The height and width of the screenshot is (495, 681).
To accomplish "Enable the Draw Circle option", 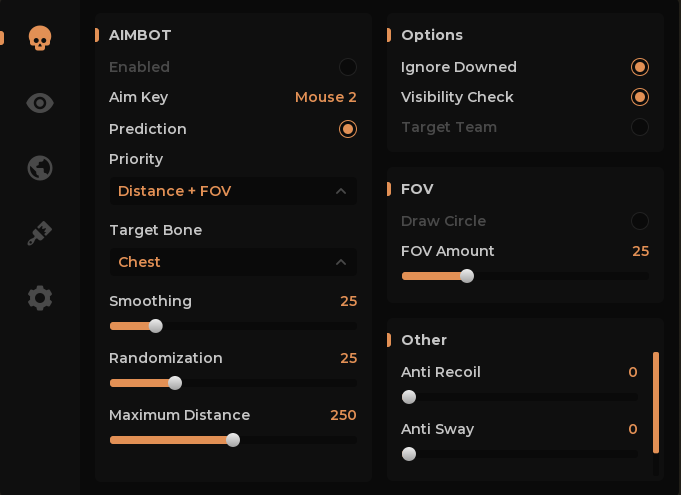I will click(640, 221).
